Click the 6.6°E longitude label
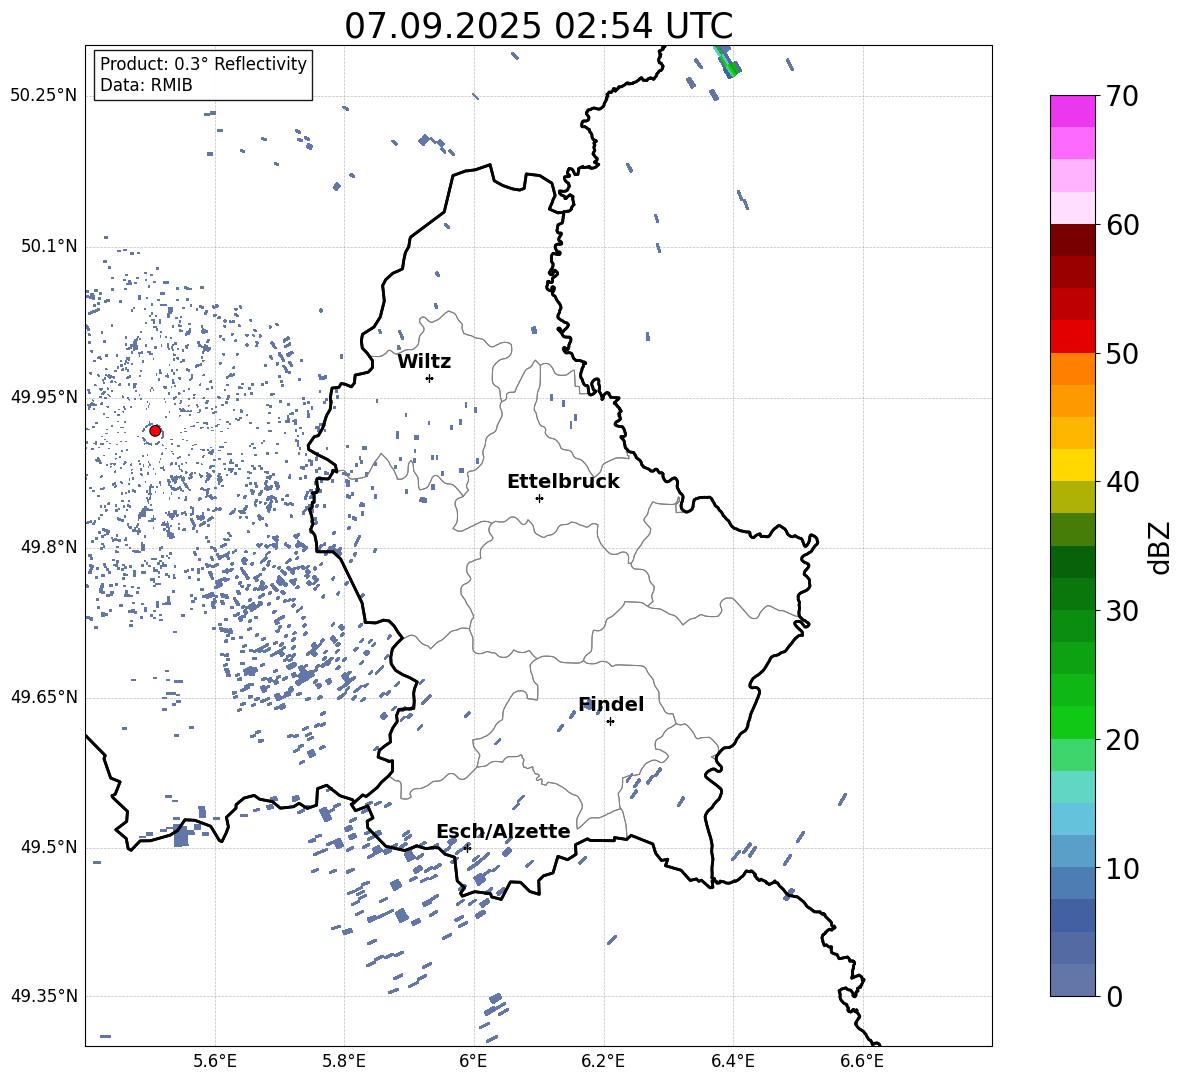 pos(862,1061)
